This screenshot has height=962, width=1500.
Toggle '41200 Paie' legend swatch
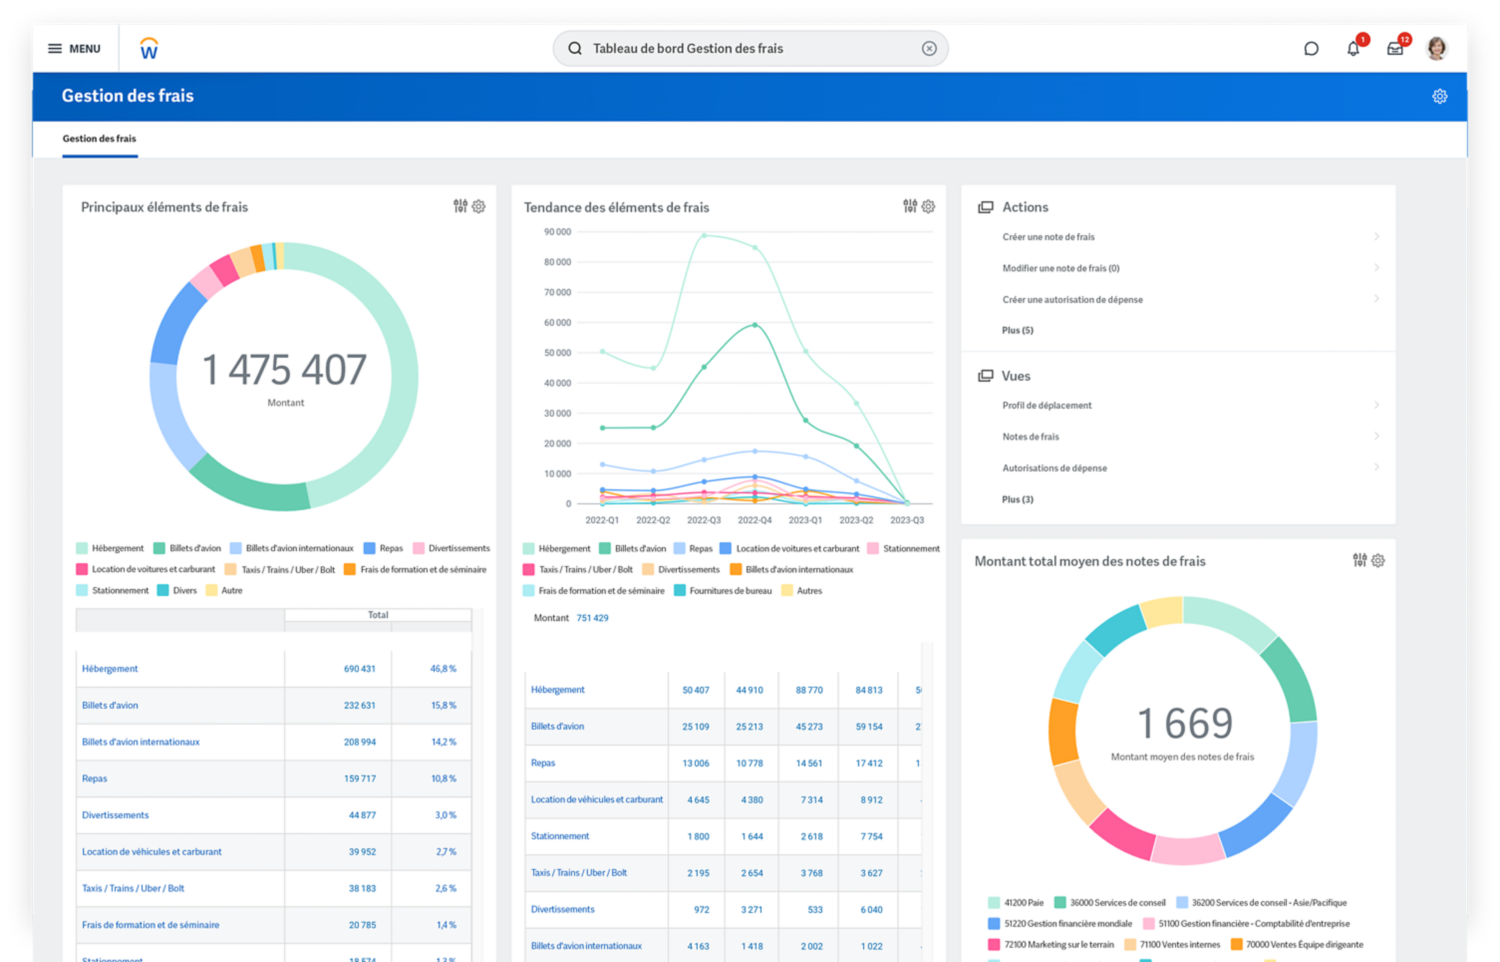994,902
